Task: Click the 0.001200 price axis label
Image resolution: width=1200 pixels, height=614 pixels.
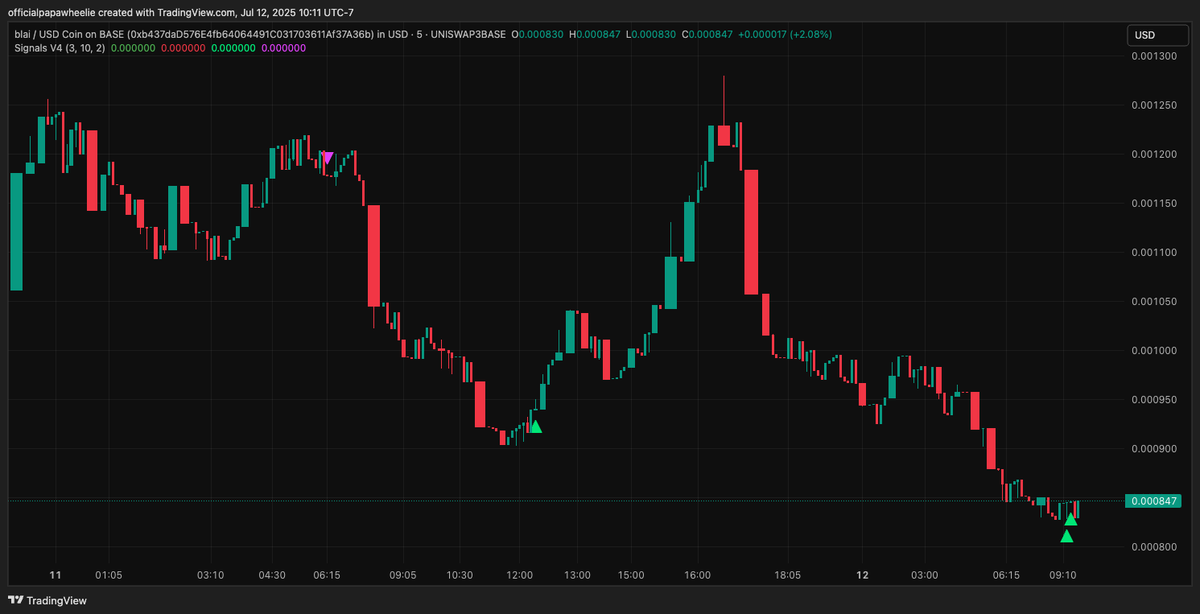Action: pos(1153,154)
